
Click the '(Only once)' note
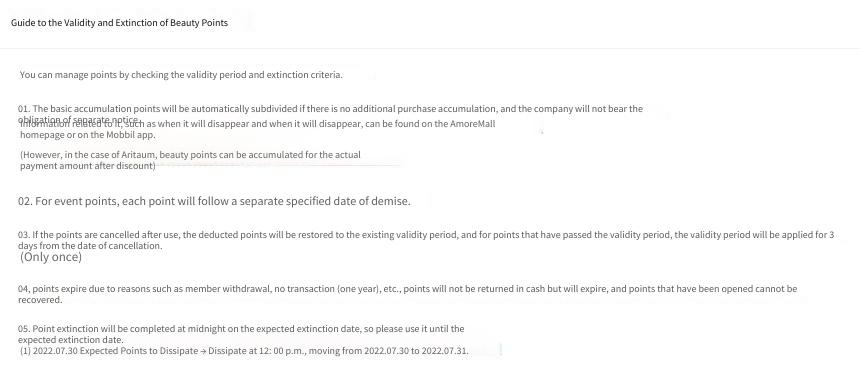tap(50, 257)
